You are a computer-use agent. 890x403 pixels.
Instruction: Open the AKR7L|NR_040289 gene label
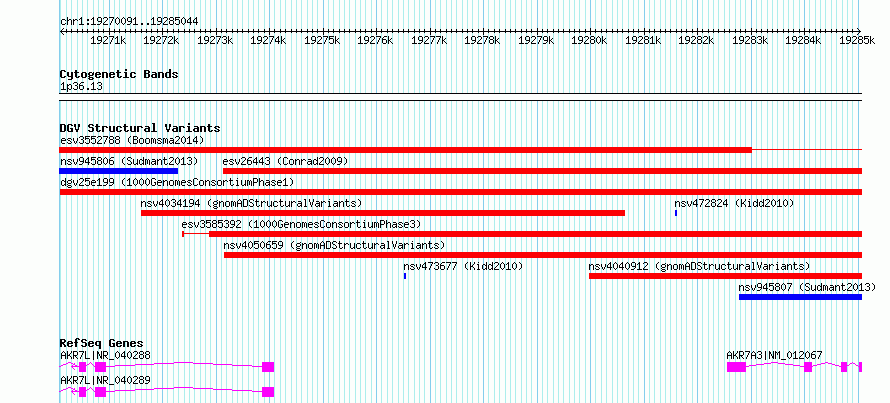coord(105,380)
